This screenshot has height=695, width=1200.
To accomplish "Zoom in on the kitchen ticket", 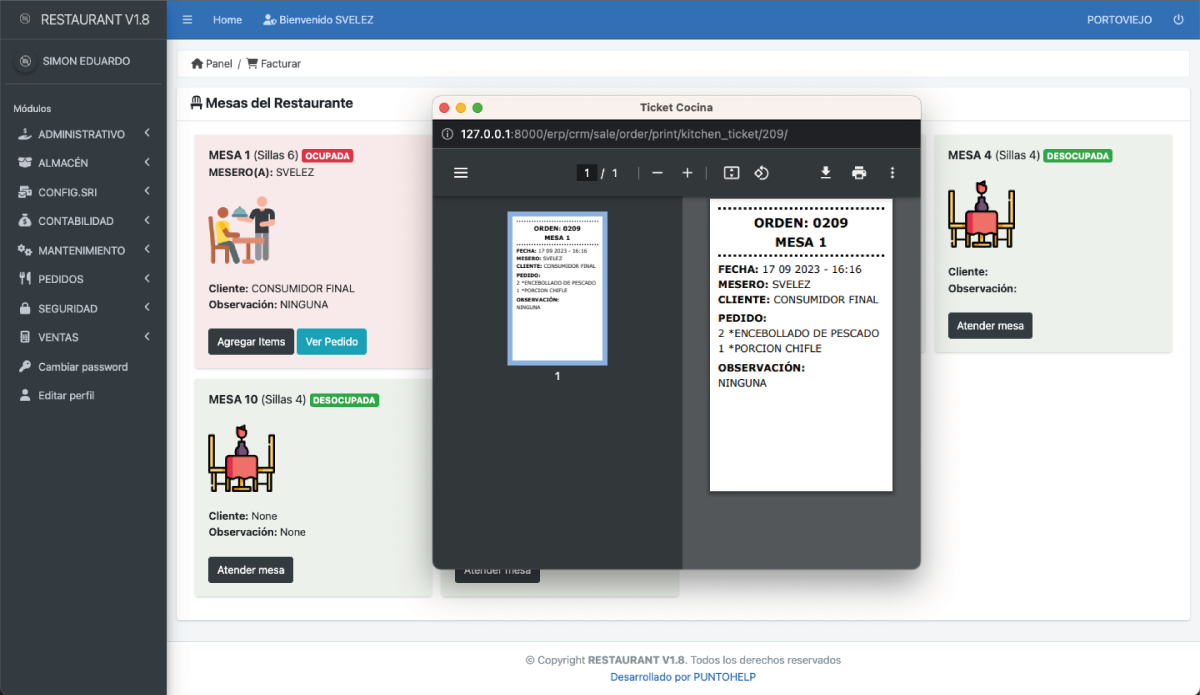I will click(x=687, y=173).
